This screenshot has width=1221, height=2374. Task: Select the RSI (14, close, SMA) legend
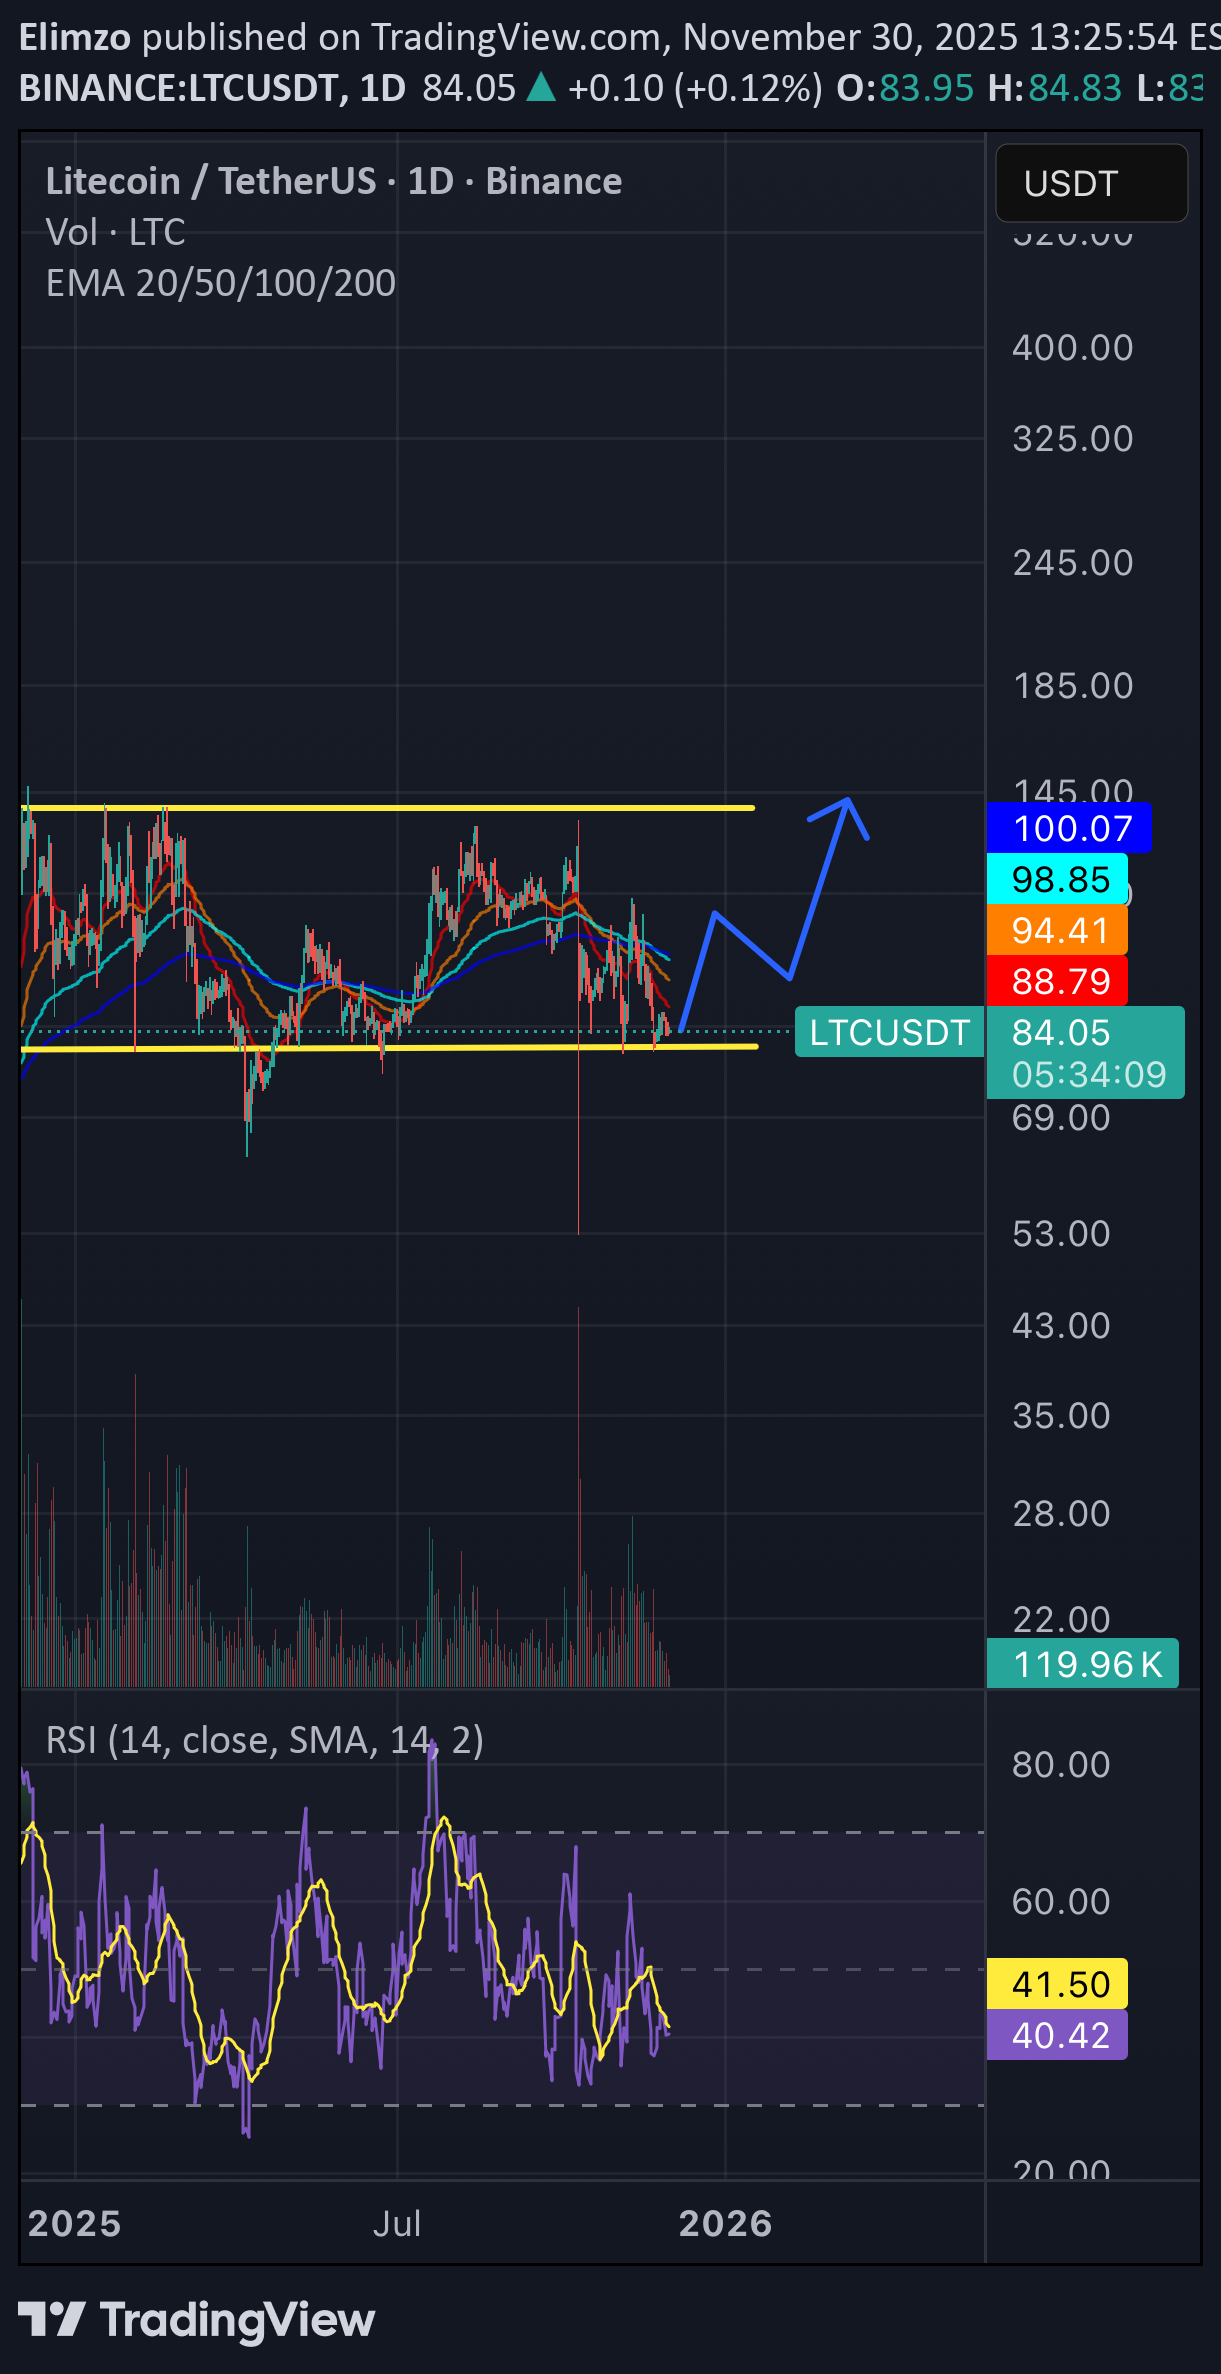[265, 1740]
